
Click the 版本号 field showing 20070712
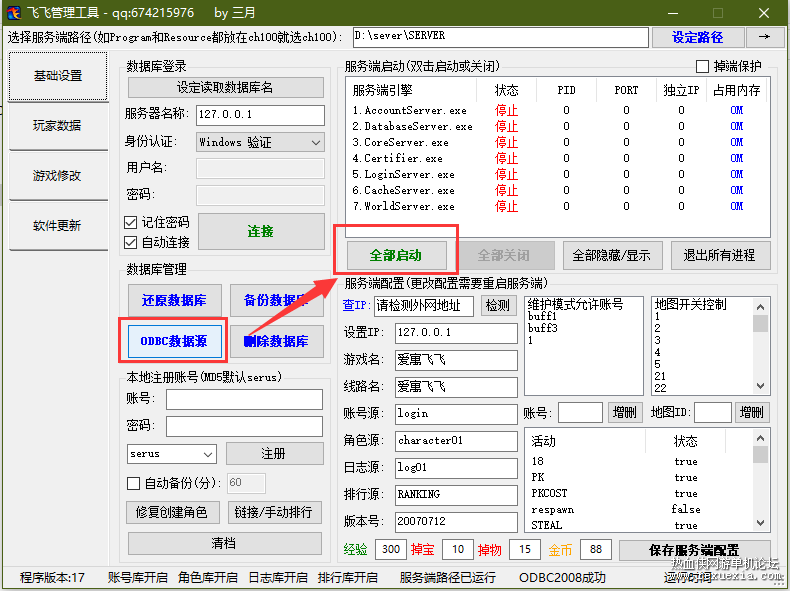[x=456, y=522]
